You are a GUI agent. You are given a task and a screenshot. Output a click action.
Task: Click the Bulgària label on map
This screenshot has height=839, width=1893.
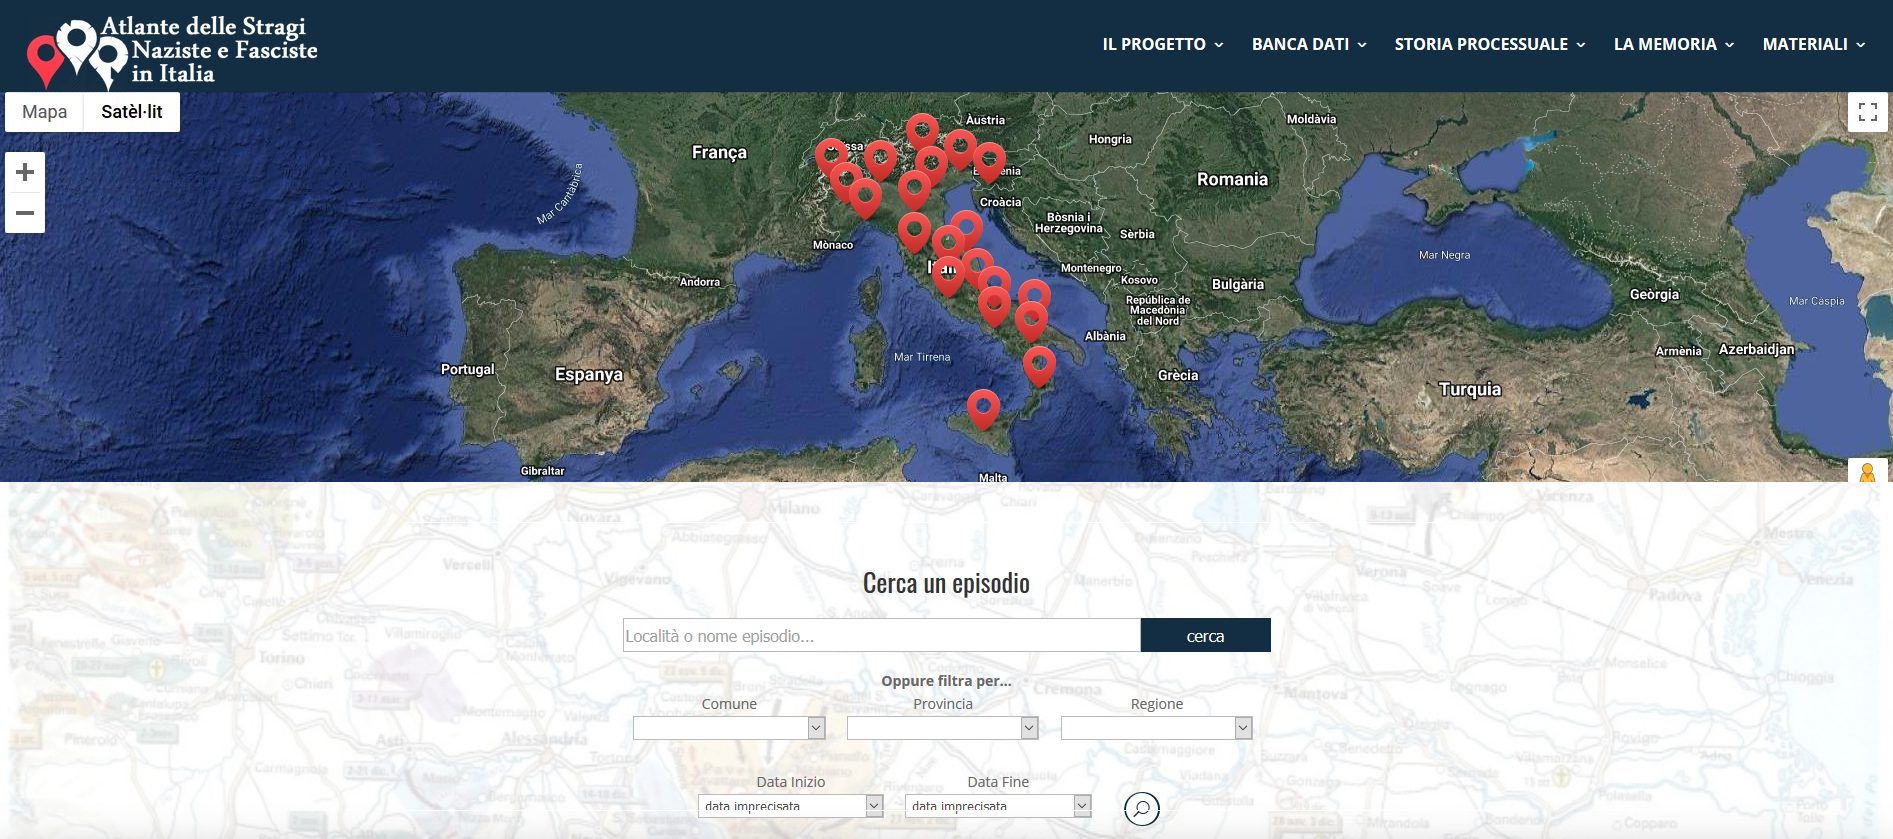point(1238,284)
